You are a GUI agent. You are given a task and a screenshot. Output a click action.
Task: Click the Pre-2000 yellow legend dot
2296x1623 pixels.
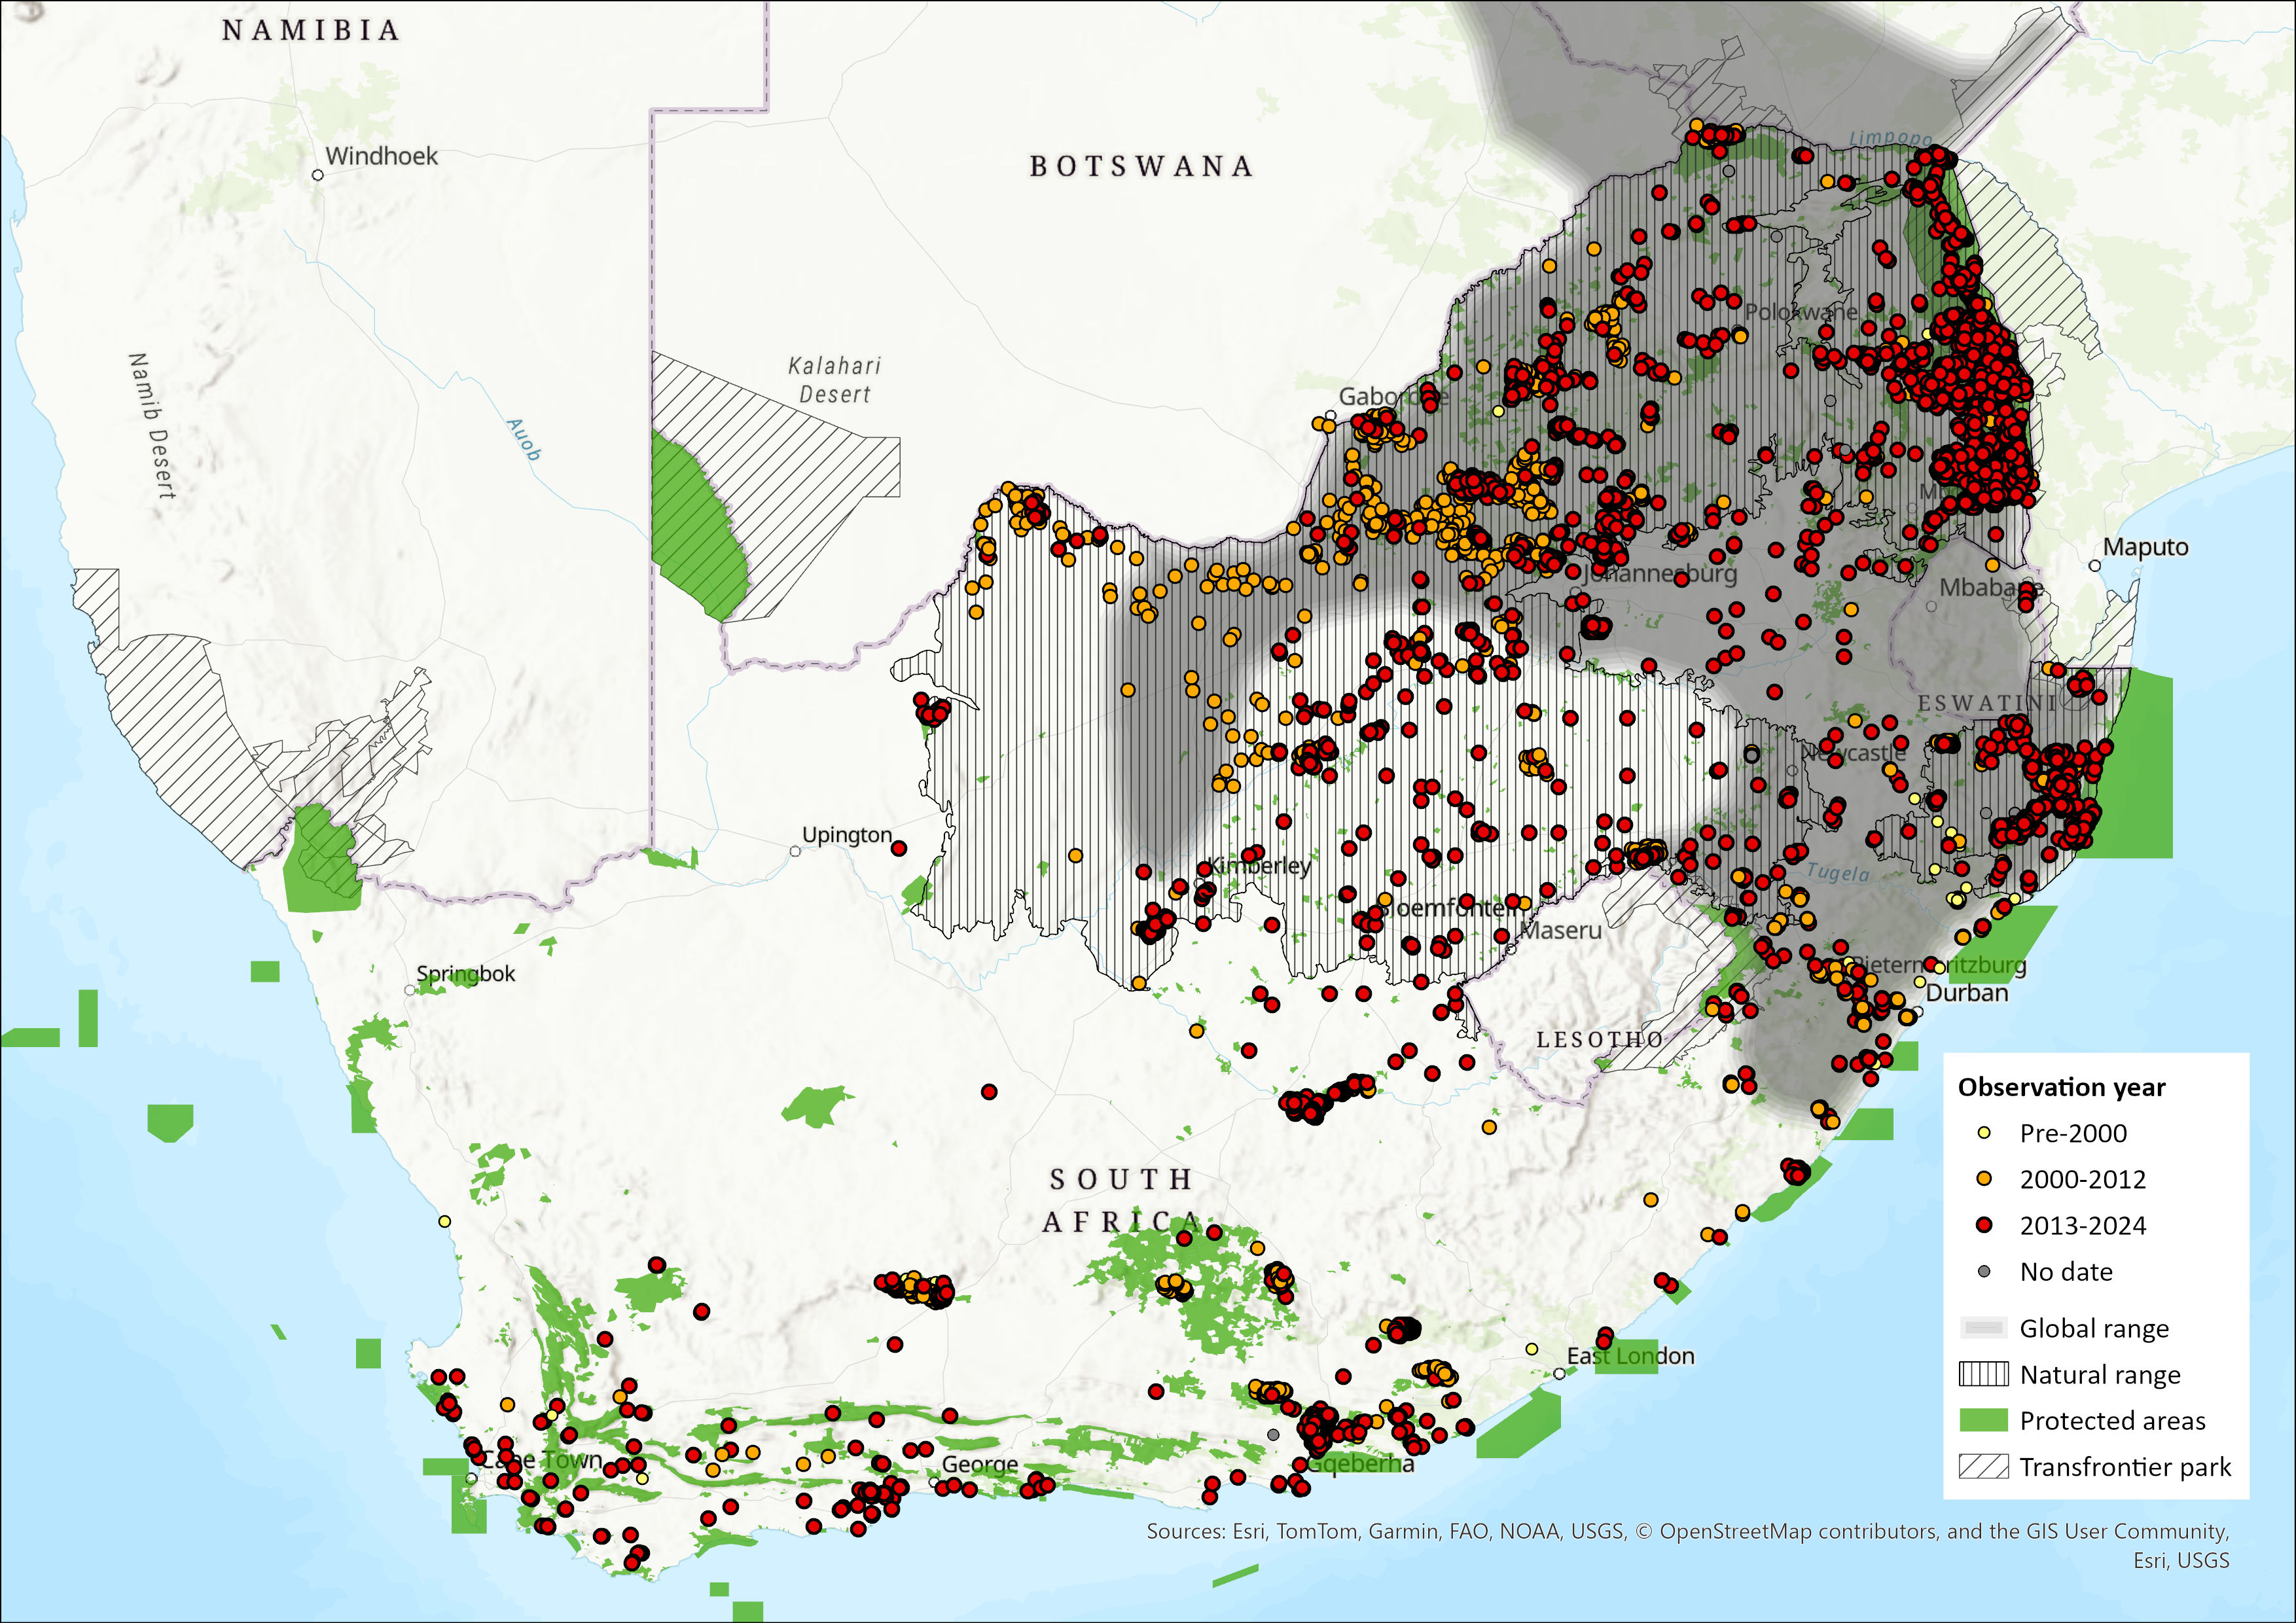click(1984, 1133)
